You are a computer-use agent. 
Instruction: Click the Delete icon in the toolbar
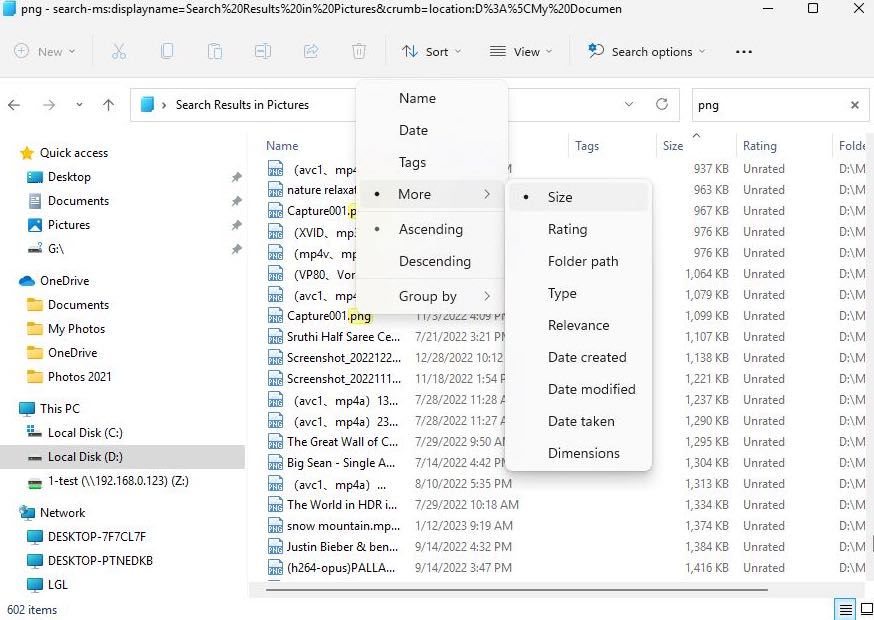(359, 50)
